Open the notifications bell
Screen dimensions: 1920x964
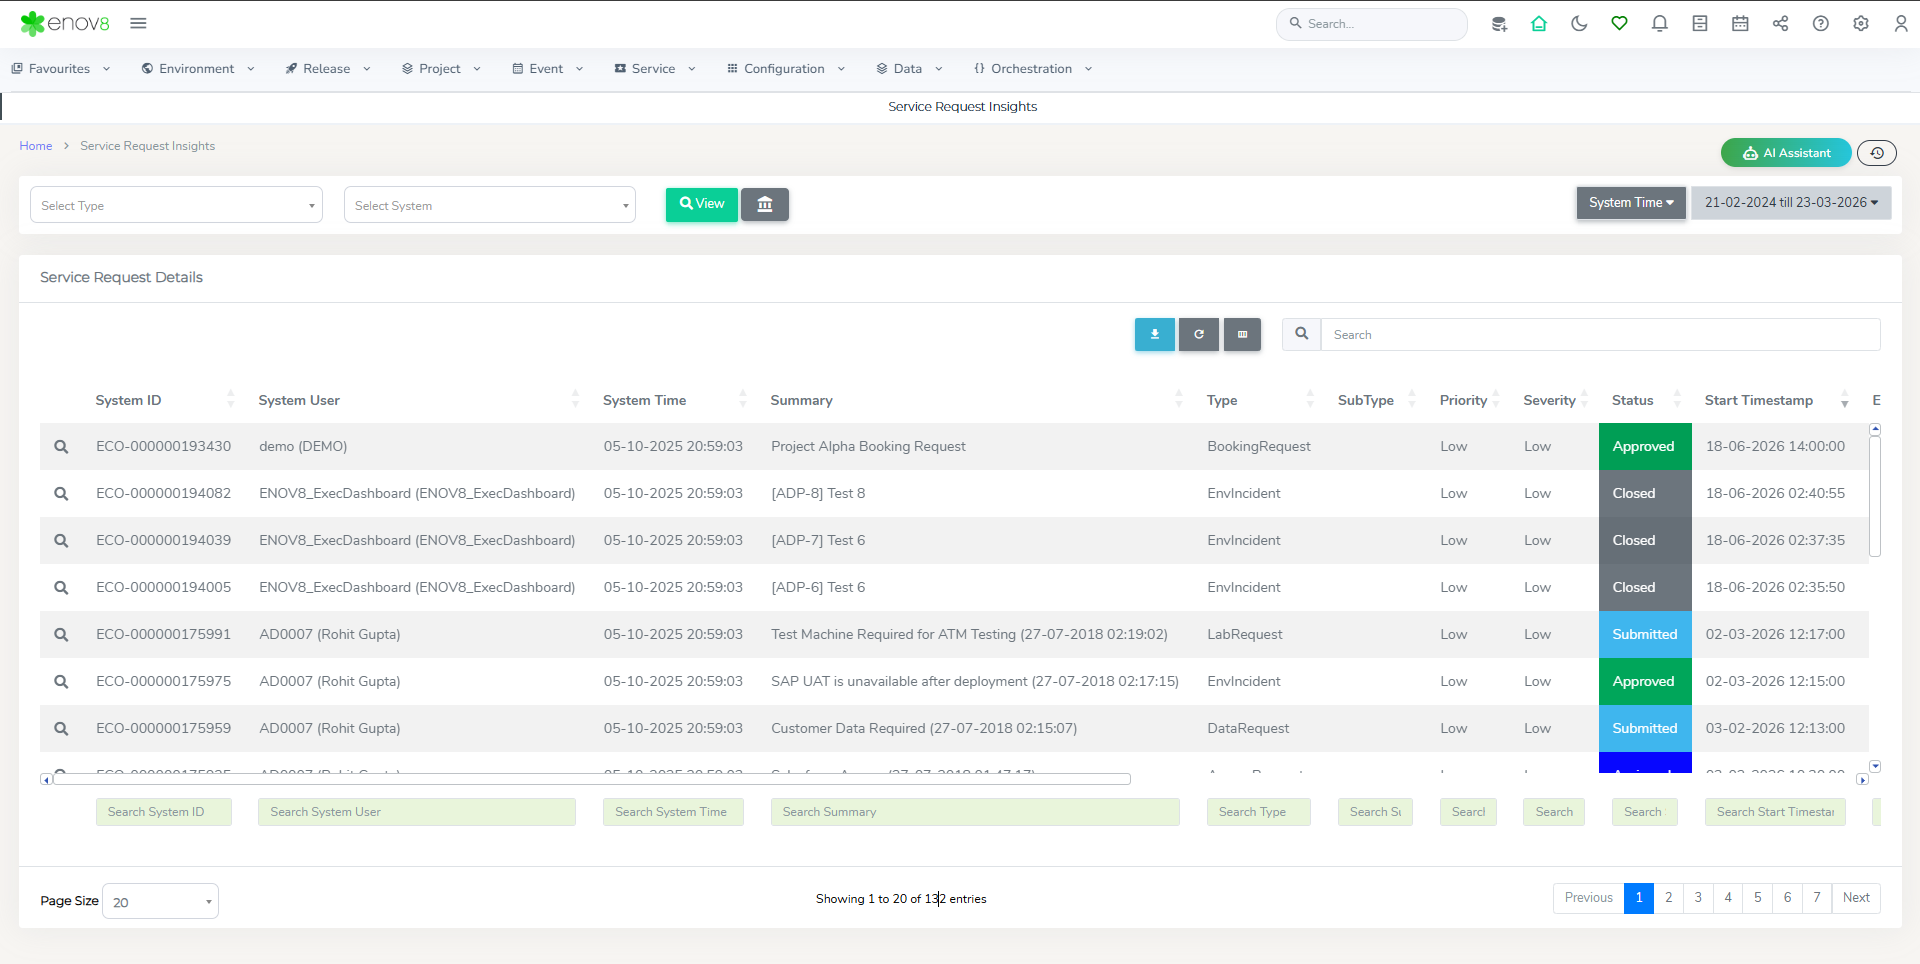coord(1659,24)
